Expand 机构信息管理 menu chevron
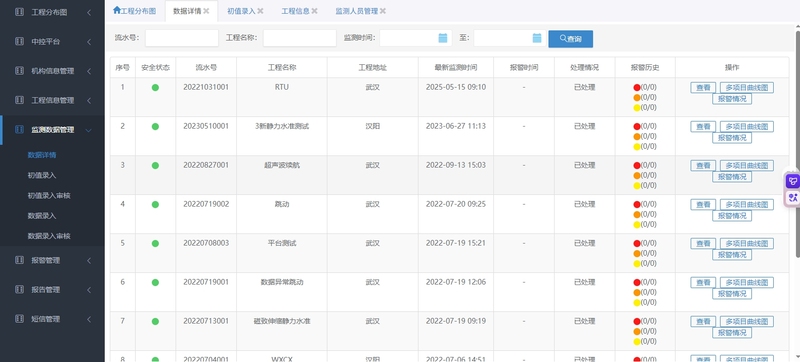800x362 pixels. 89,71
